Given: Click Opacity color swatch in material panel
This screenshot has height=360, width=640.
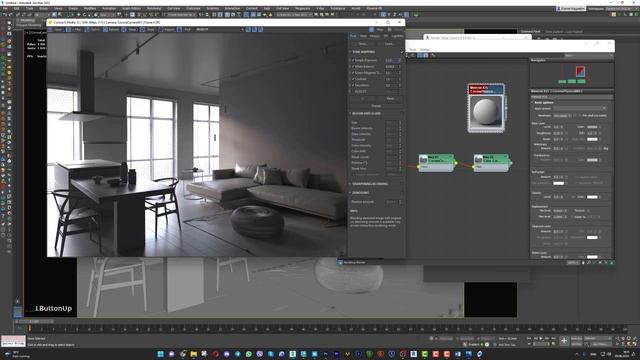Looking at the screenshot, I should 592,197.
